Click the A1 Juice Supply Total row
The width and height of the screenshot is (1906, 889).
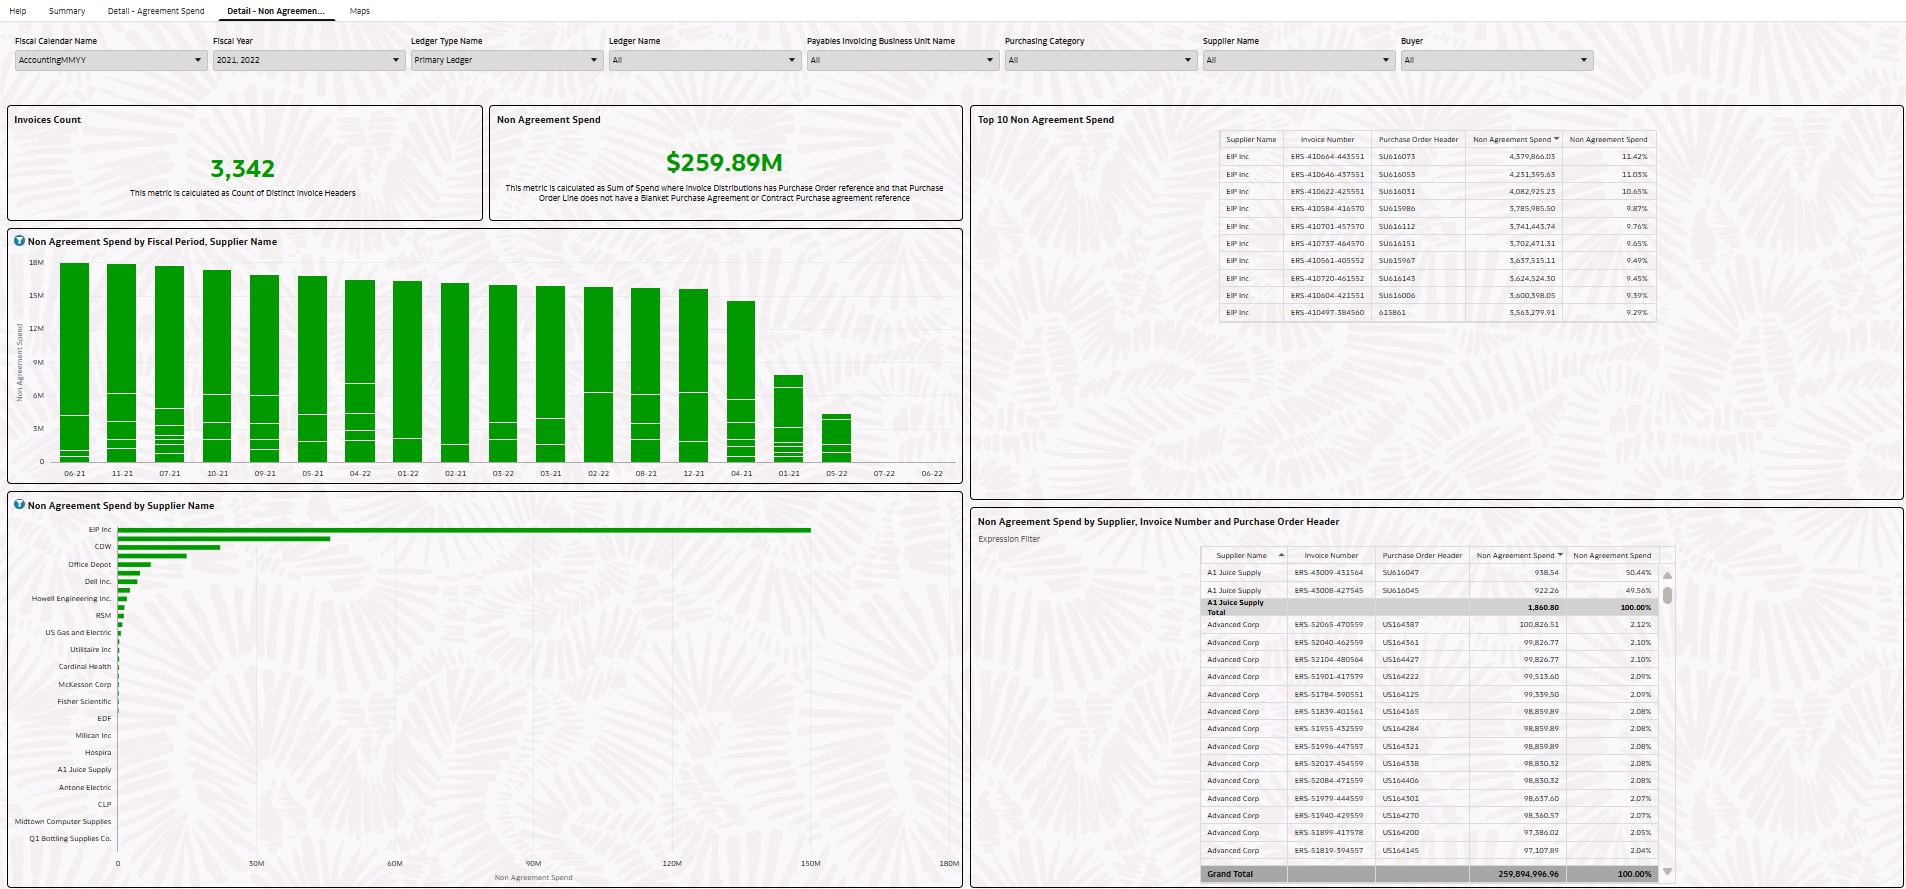coord(1431,607)
